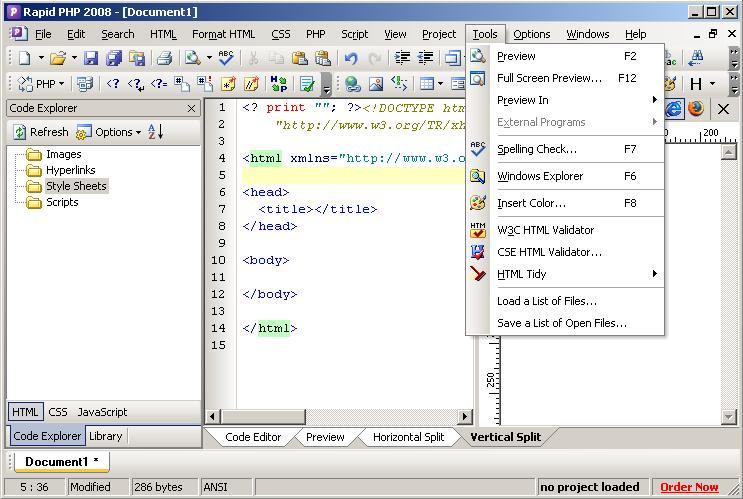Click the Open file folder icon

point(58,58)
